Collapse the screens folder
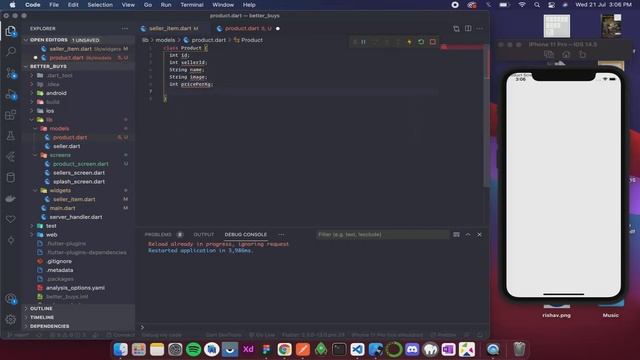The image size is (640, 360). pos(60,155)
